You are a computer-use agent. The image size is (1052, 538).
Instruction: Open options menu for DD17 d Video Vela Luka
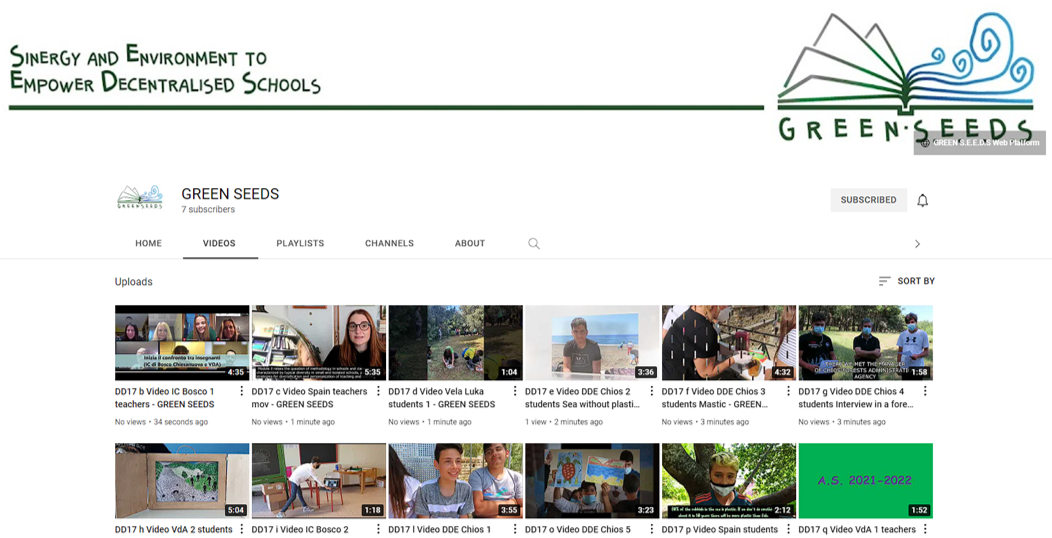click(x=515, y=391)
